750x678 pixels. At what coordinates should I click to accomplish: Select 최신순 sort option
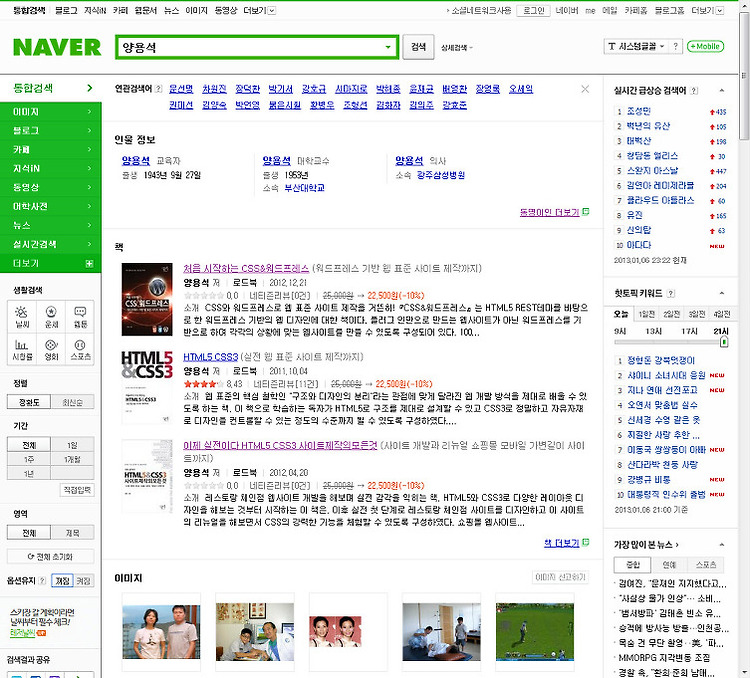[72, 402]
